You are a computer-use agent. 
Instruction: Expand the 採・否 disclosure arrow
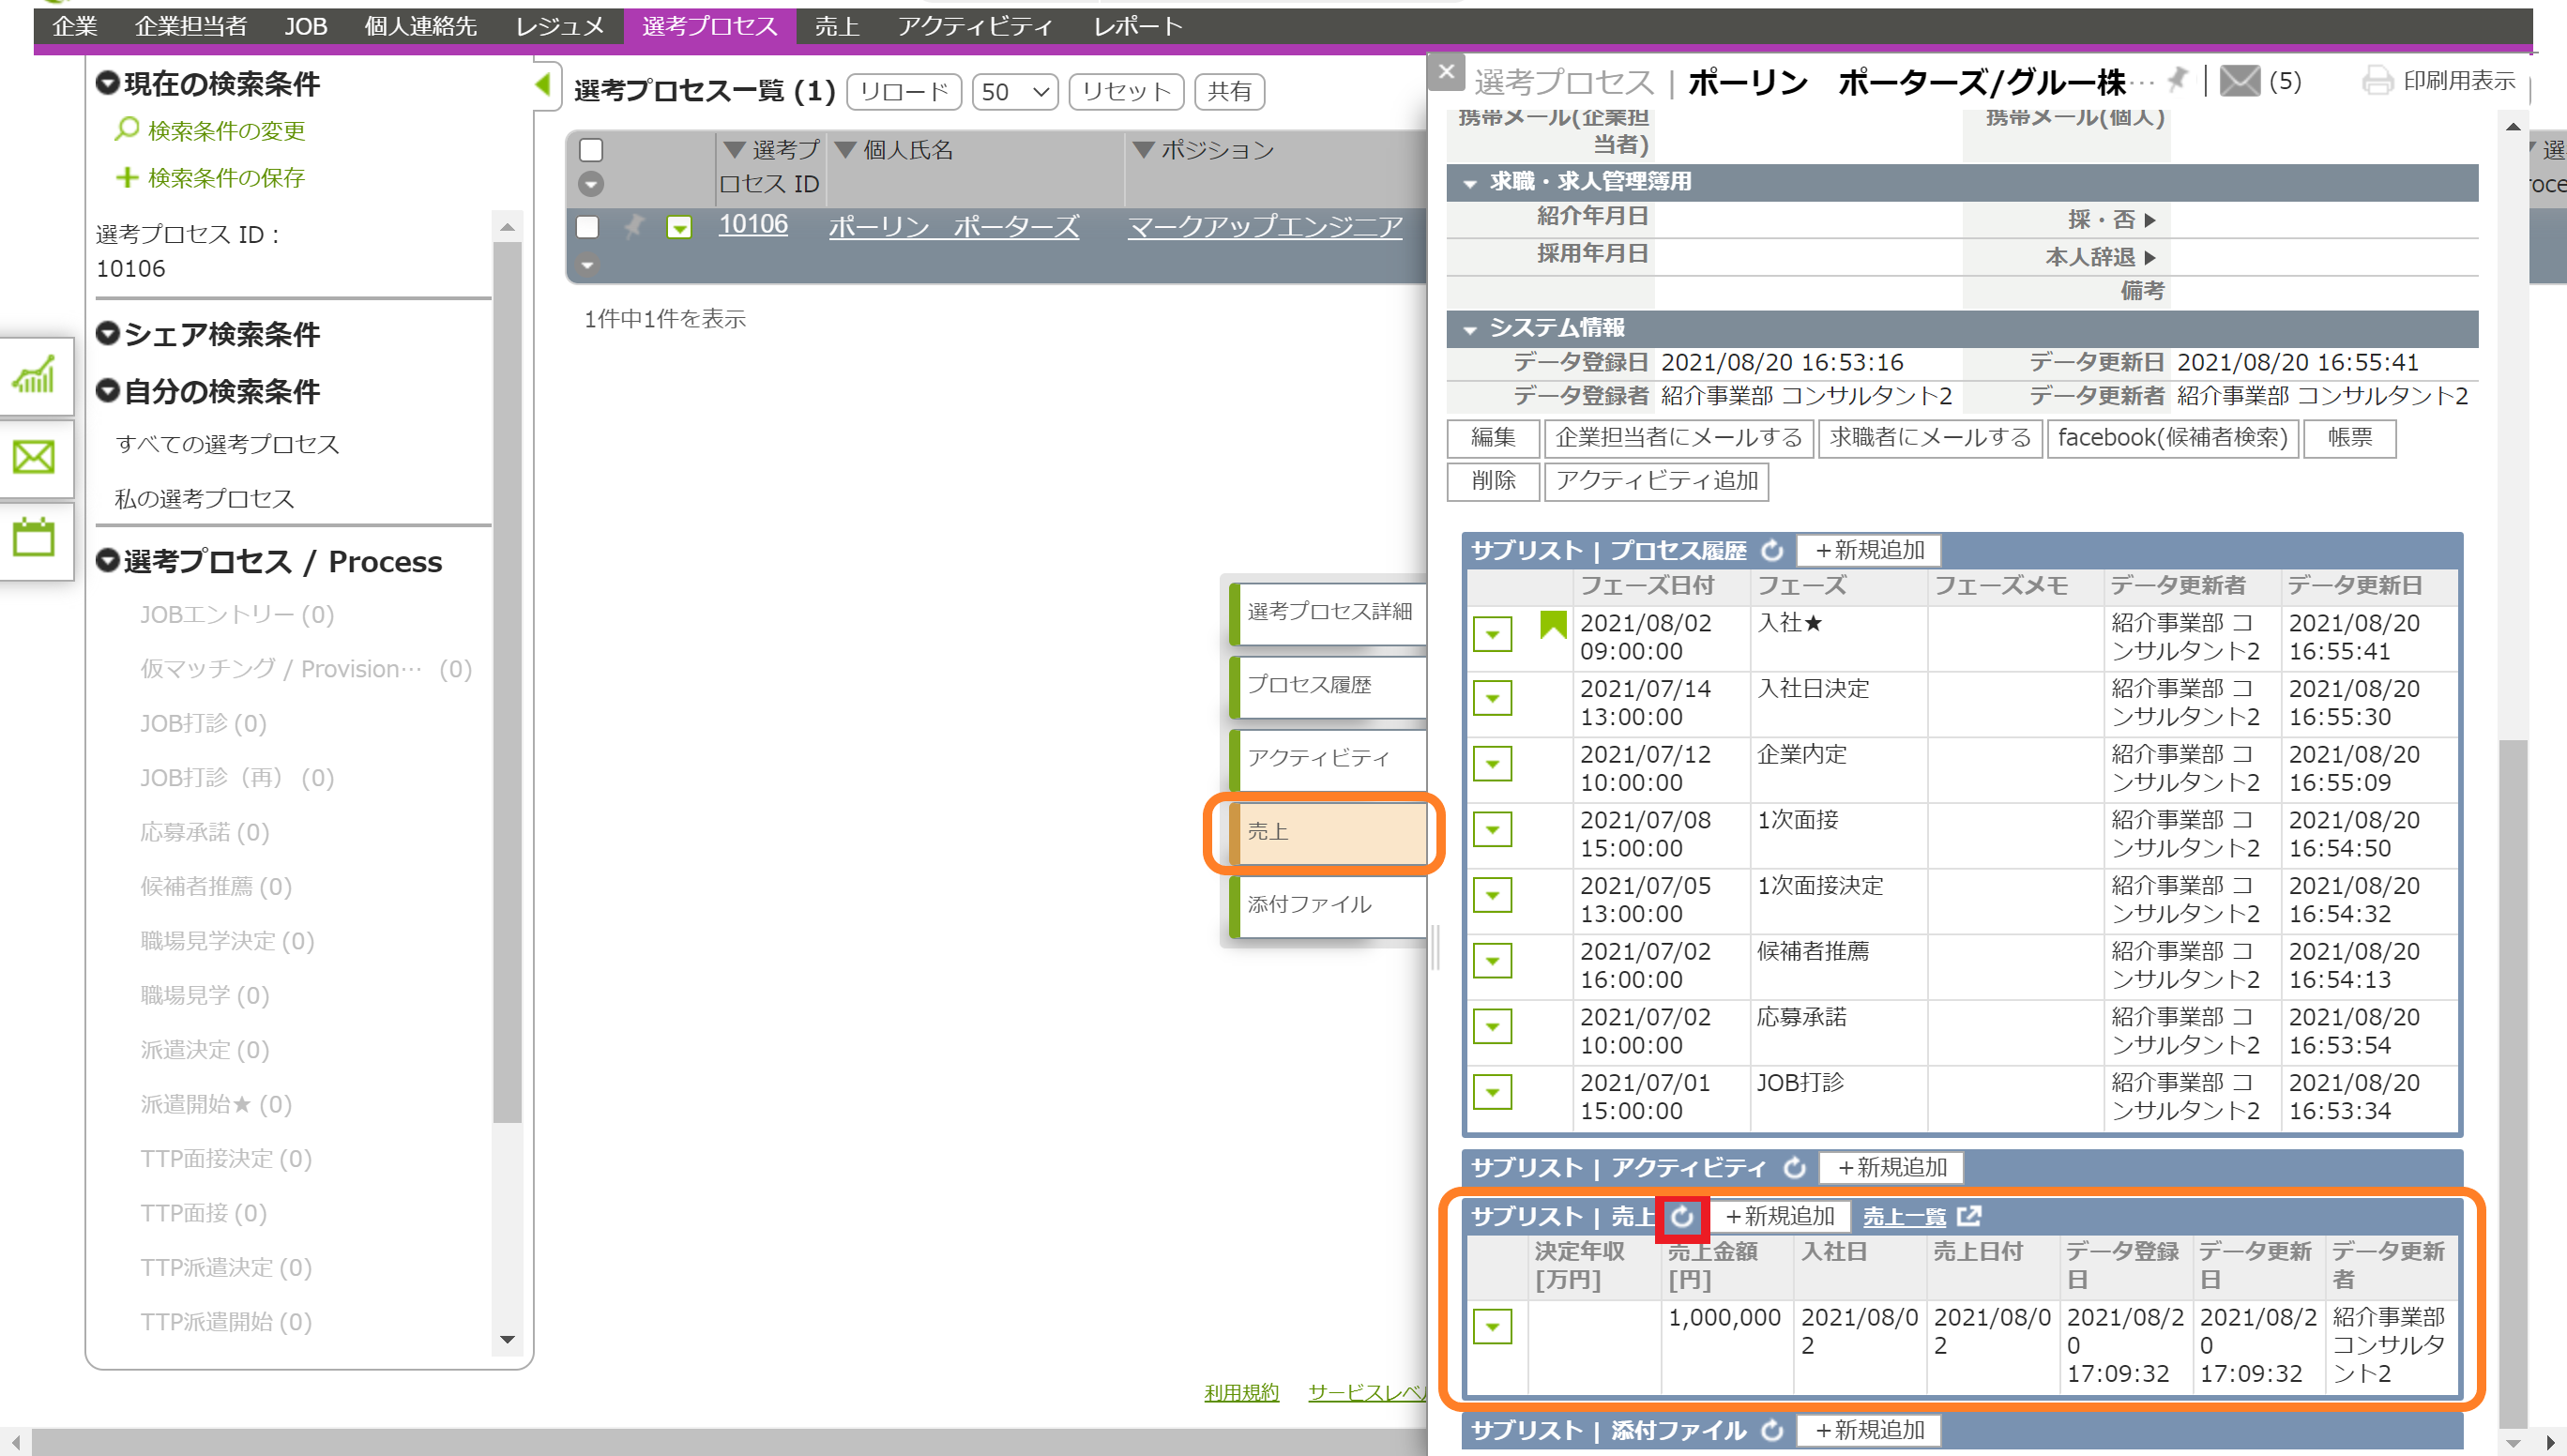pyautogui.click(x=2150, y=219)
